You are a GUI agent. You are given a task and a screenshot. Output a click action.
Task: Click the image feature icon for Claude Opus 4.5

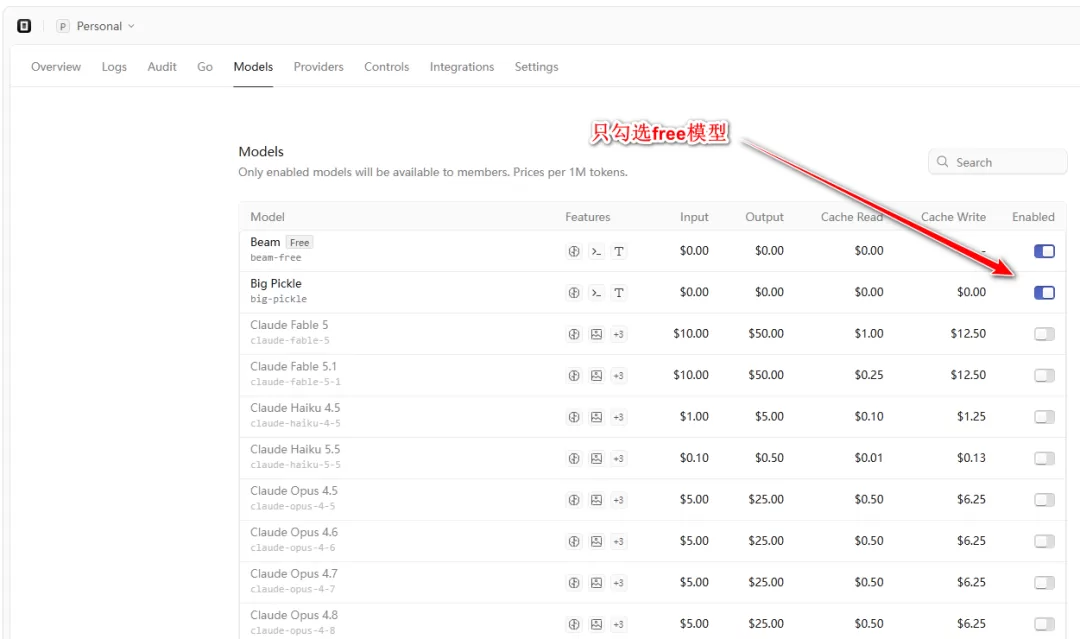596,500
